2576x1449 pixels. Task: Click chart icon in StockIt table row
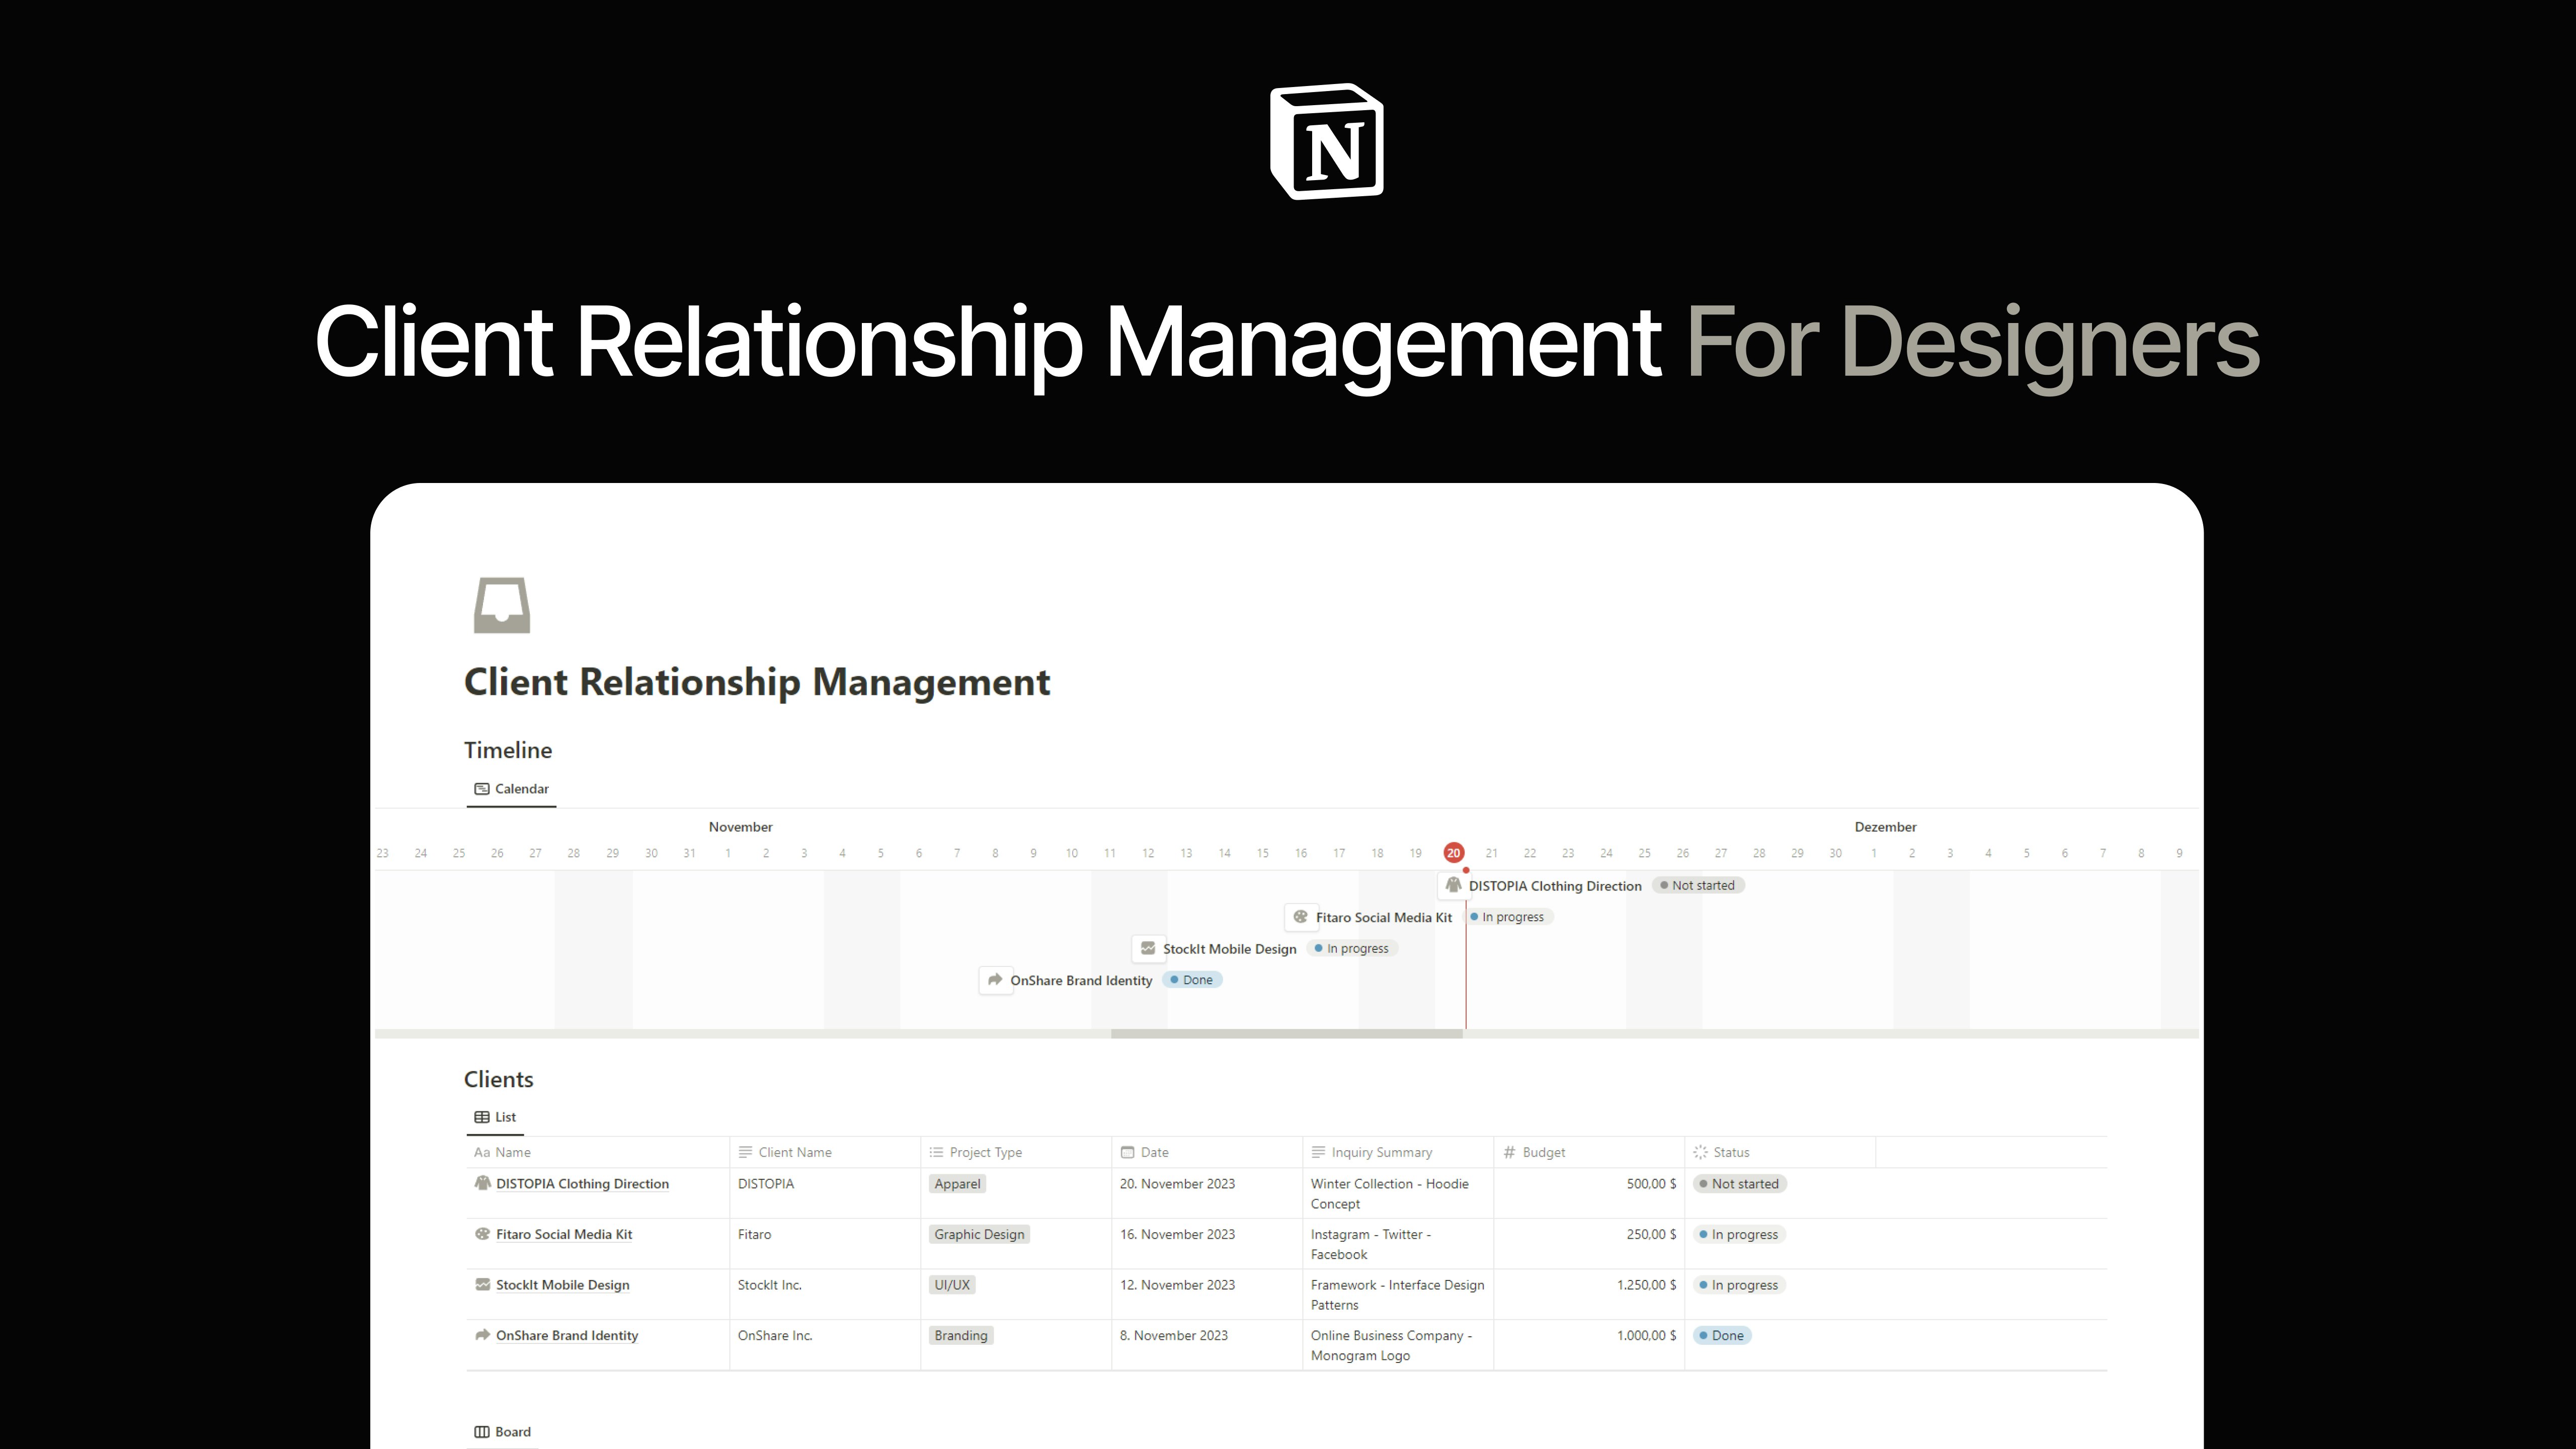point(483,1284)
